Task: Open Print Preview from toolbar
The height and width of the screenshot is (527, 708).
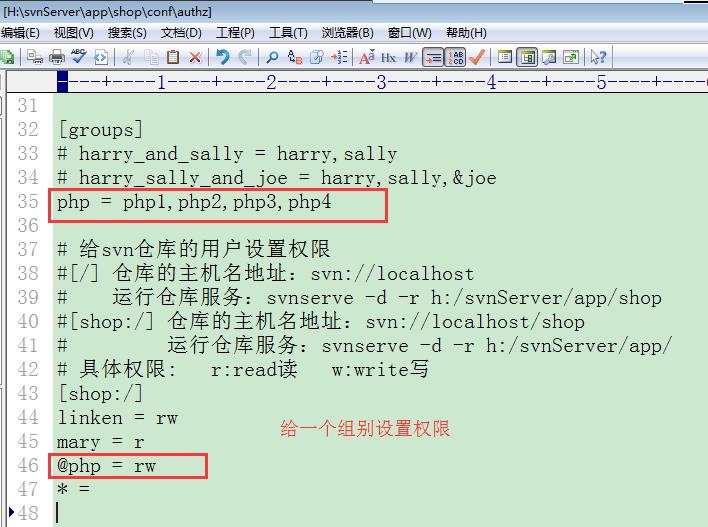Action: click(35, 57)
